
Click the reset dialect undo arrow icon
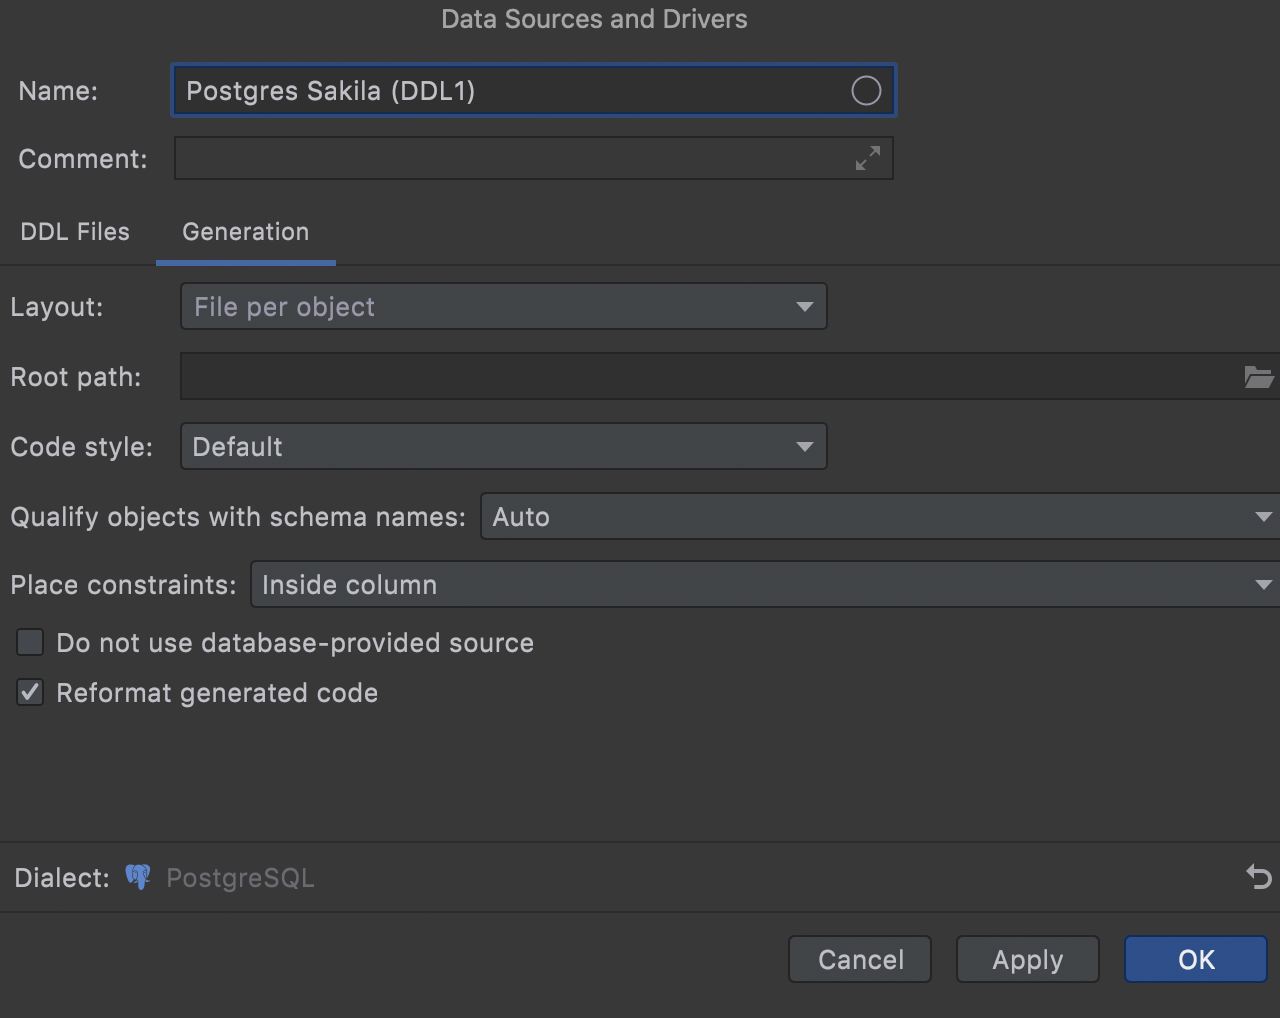pyautogui.click(x=1258, y=877)
